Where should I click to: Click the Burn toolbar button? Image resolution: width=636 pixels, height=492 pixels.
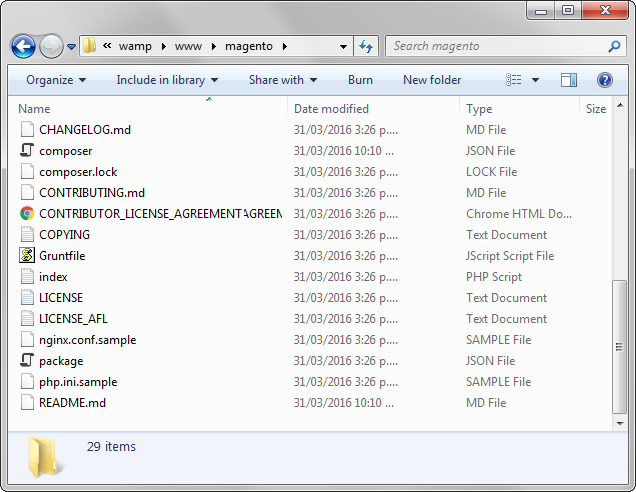click(360, 80)
